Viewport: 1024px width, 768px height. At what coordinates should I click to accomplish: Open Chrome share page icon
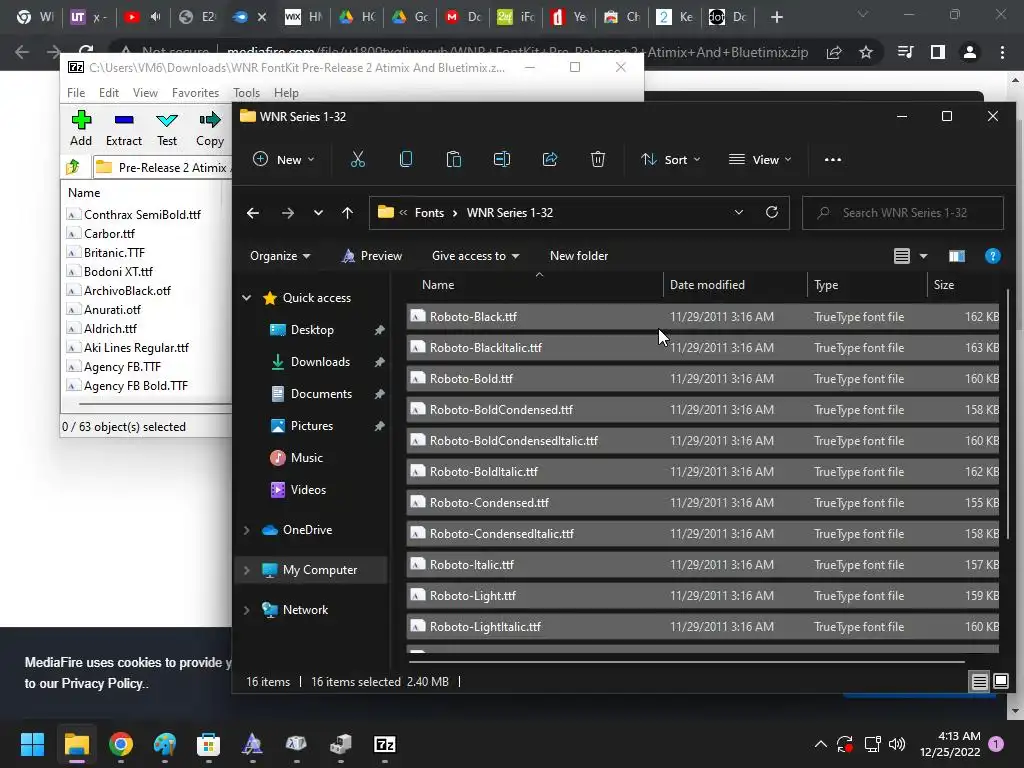(834, 52)
